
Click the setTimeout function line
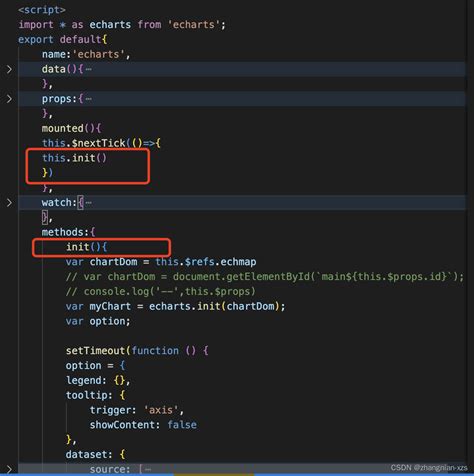(x=137, y=351)
